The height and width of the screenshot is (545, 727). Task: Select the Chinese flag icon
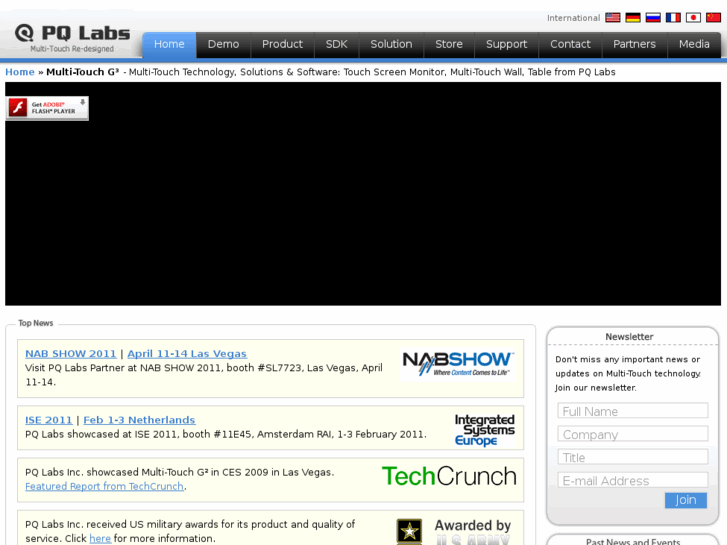[713, 18]
